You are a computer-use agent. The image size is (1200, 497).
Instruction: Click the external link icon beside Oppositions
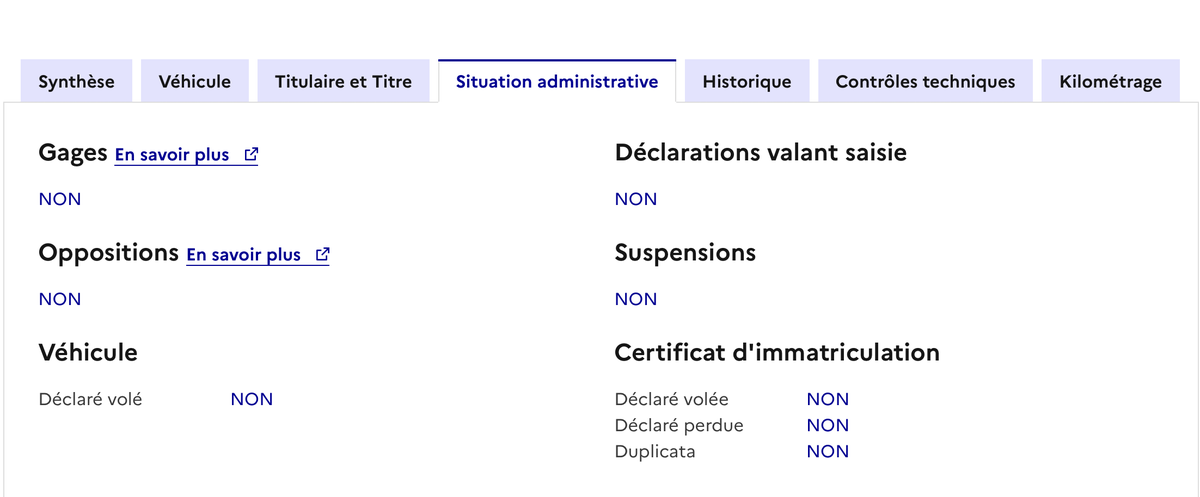322,255
